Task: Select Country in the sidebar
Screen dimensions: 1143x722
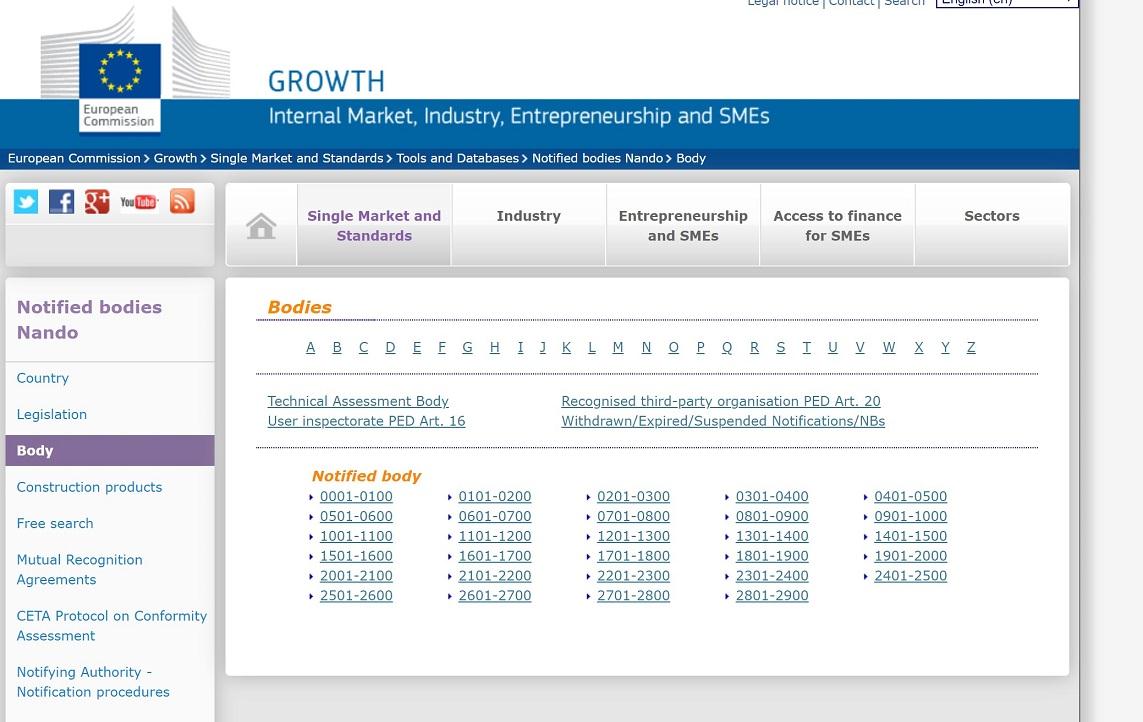Action: pos(43,378)
